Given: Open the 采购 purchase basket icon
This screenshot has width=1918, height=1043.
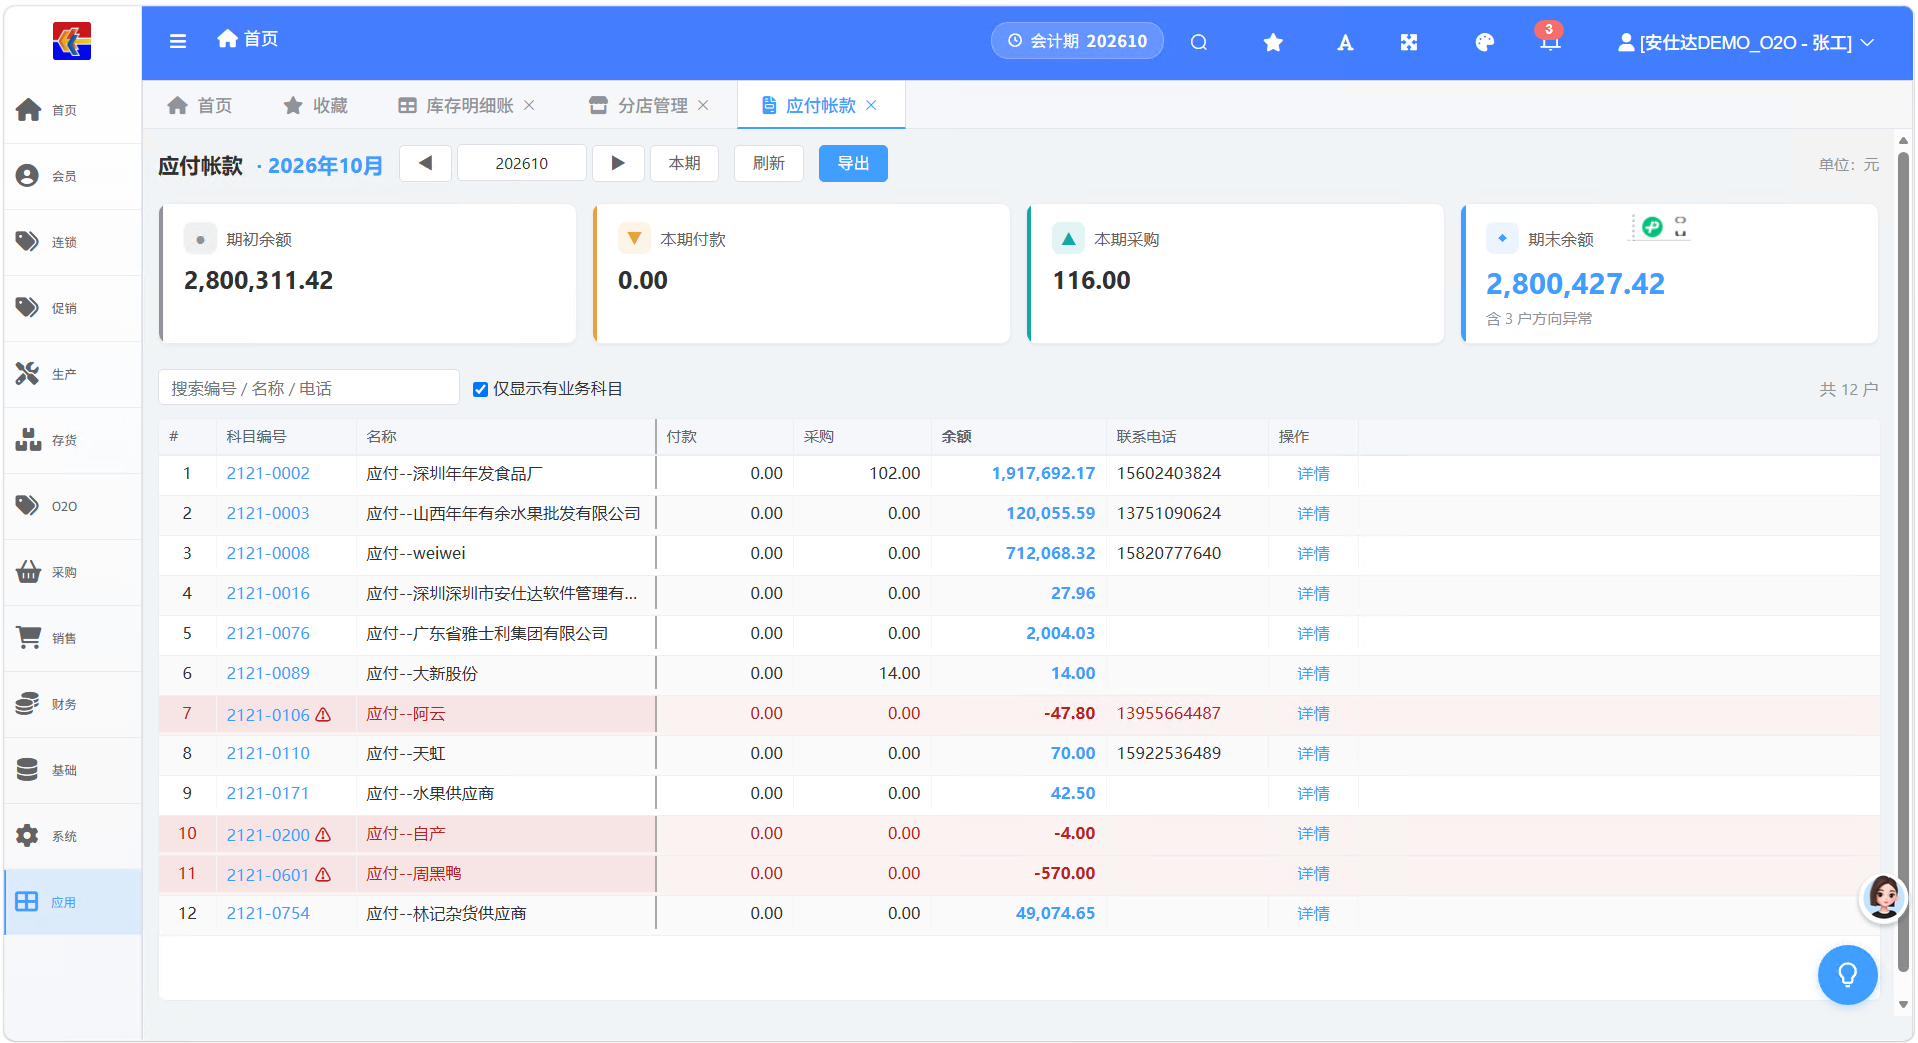Looking at the screenshot, I should 28,572.
